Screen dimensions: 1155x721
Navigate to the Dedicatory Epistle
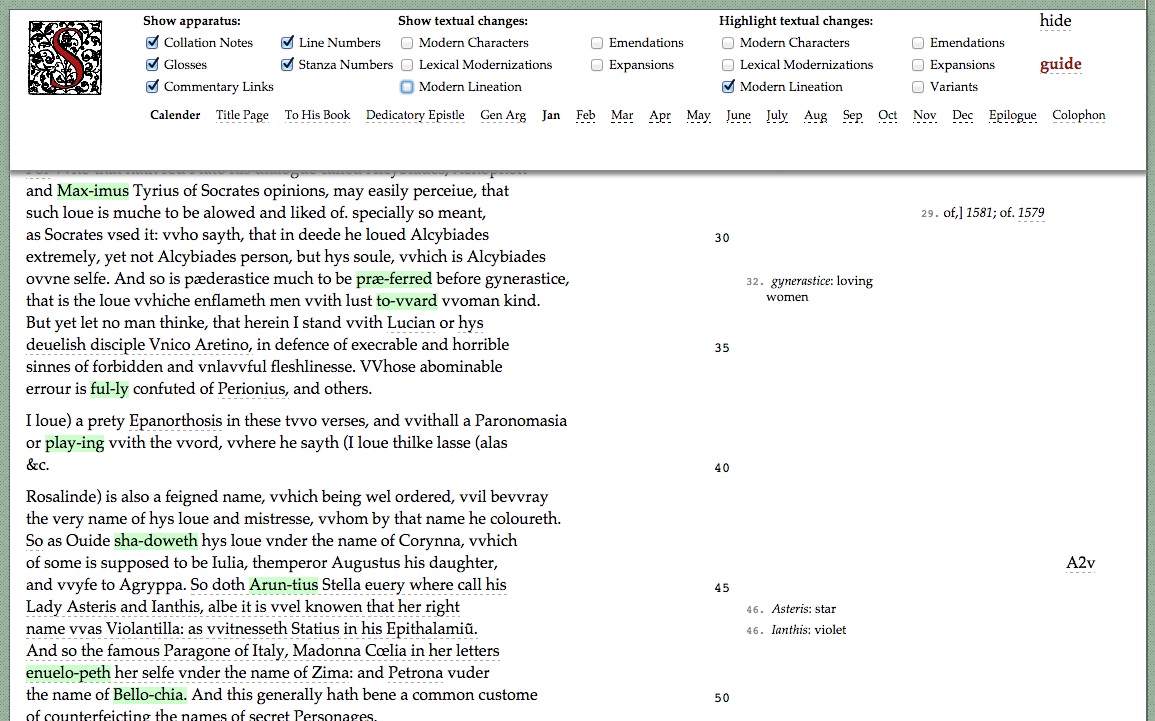(415, 115)
